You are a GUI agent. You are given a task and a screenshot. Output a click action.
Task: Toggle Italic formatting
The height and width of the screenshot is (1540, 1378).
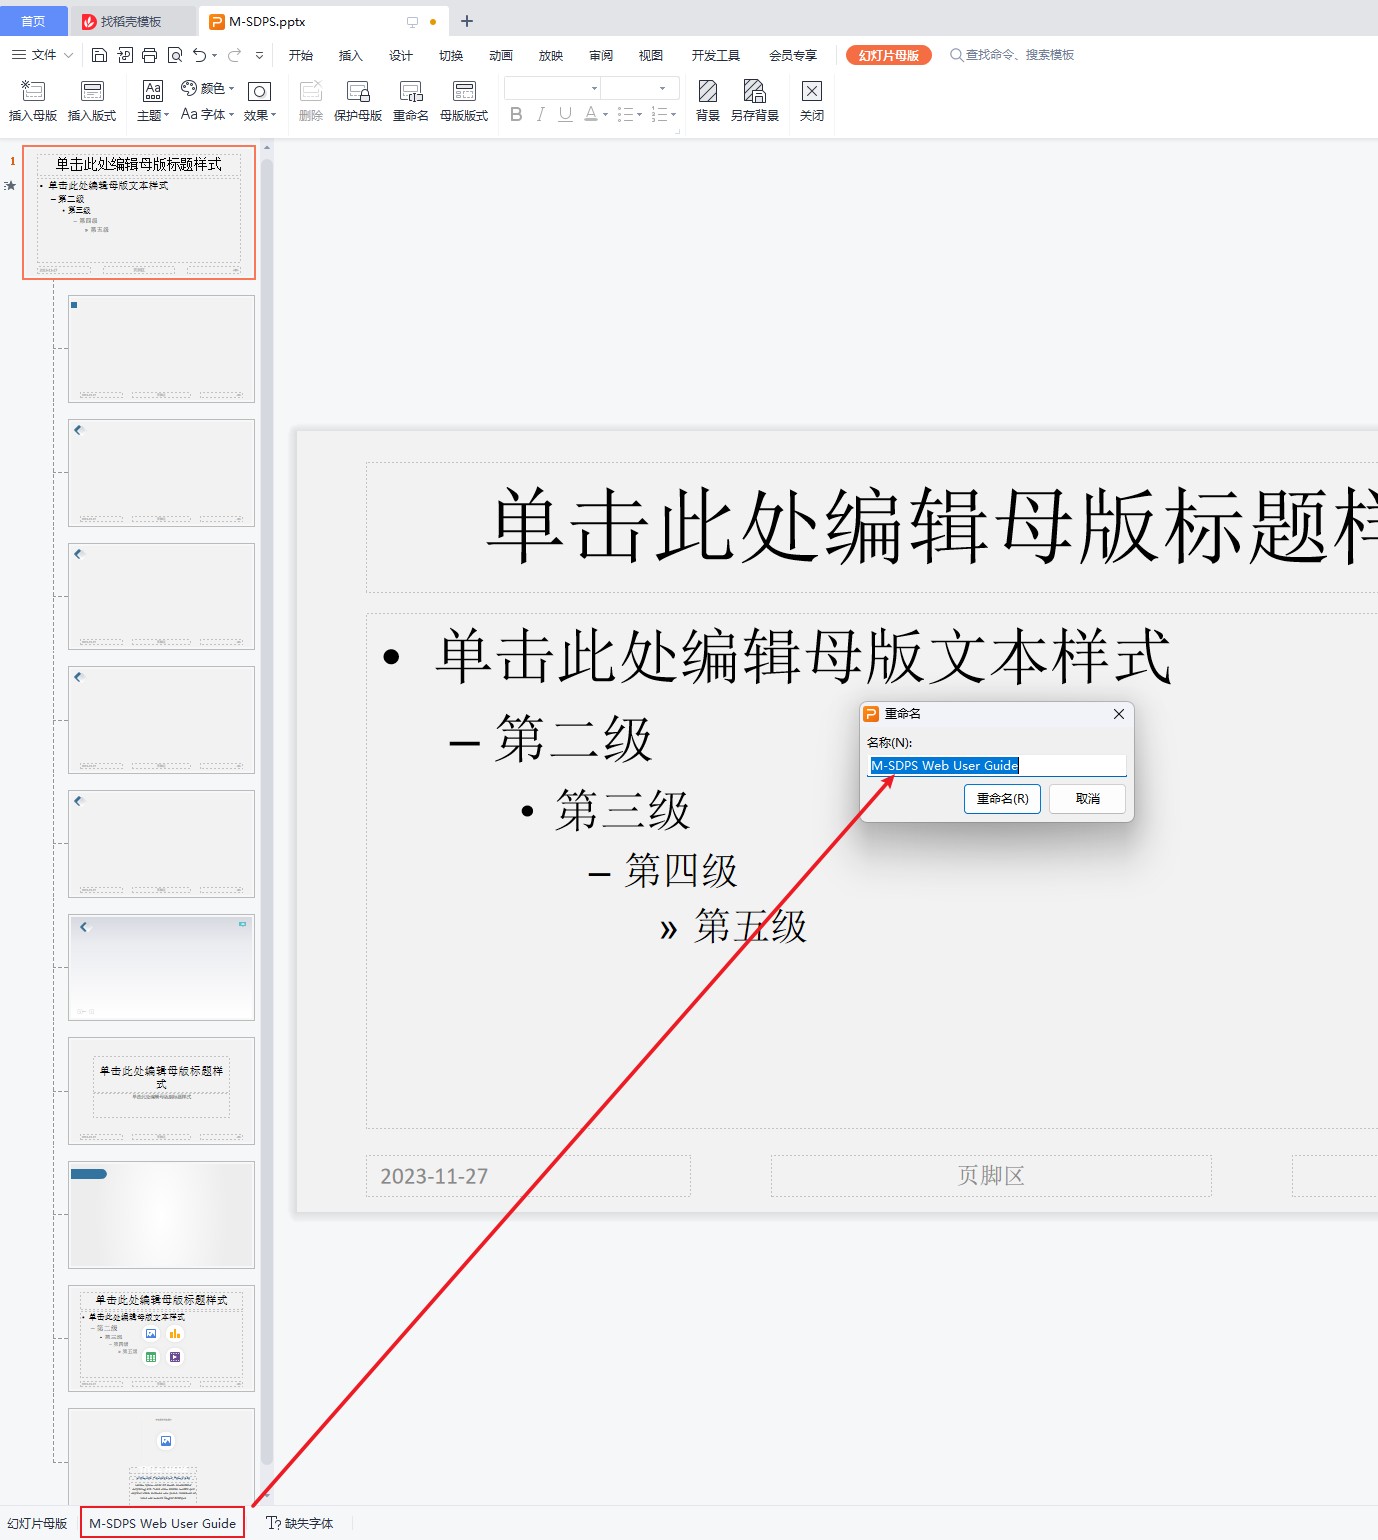click(x=540, y=114)
